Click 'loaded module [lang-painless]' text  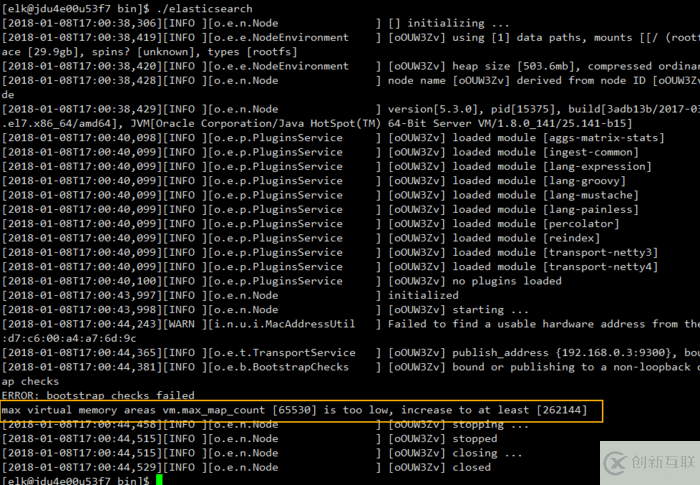546,209
